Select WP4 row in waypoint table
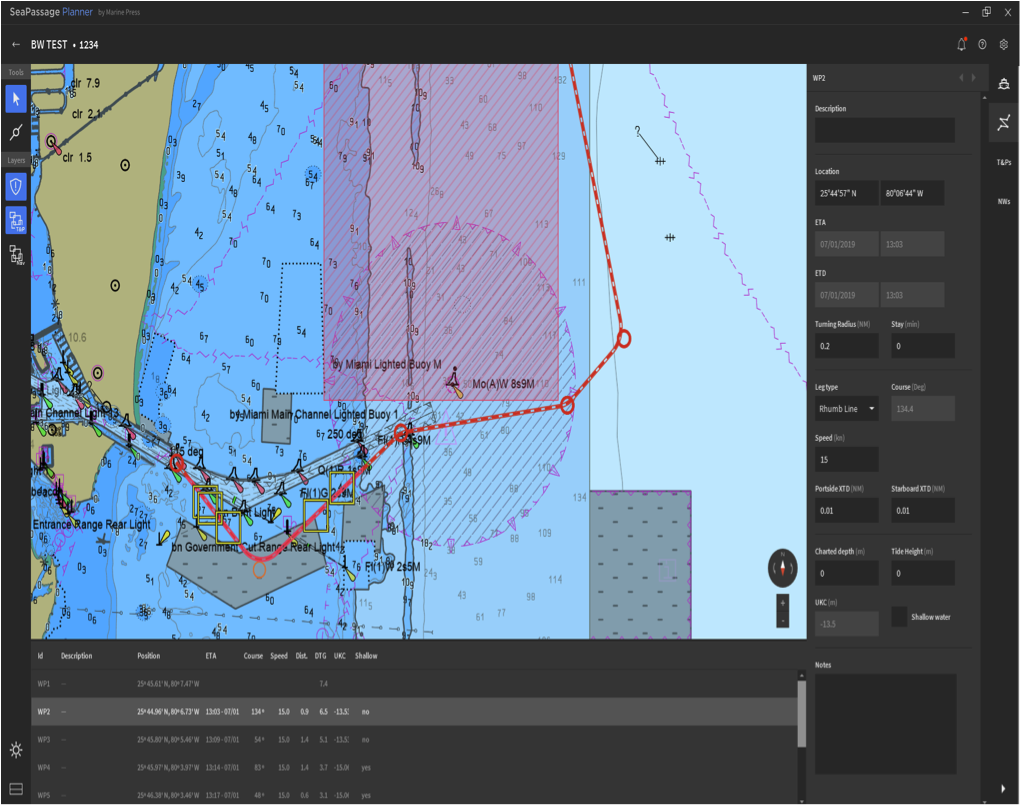1021x805 pixels. point(414,768)
